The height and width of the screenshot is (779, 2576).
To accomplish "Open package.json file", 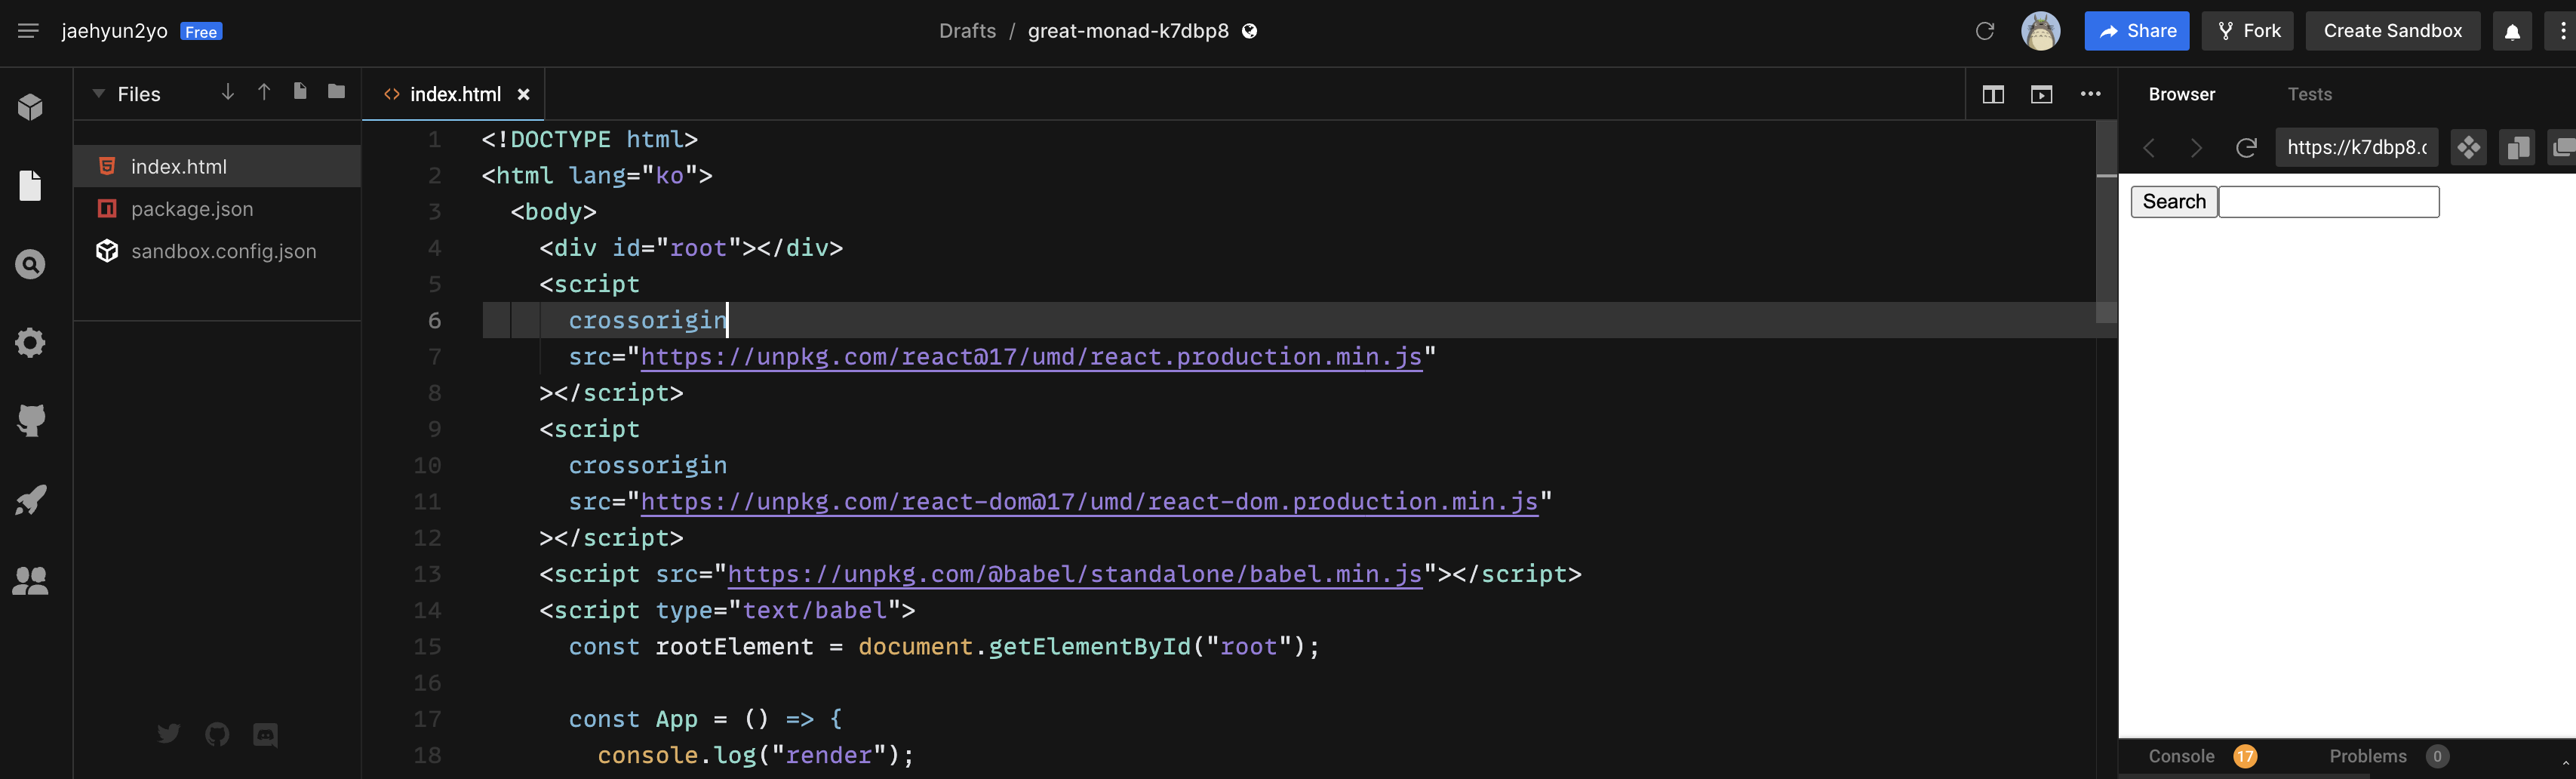I will click(x=217, y=209).
